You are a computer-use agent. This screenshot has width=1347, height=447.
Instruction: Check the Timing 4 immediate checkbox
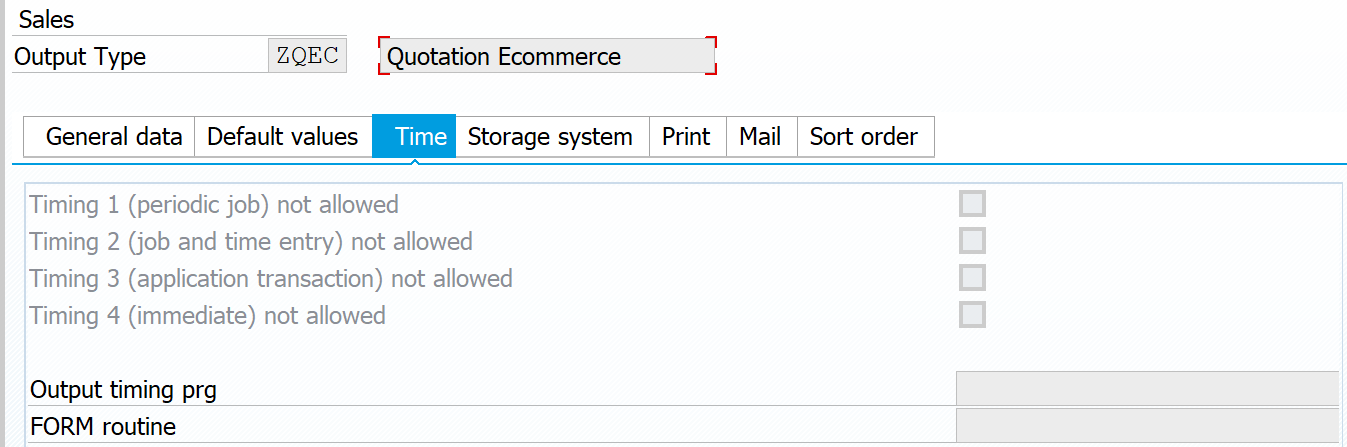click(x=972, y=315)
